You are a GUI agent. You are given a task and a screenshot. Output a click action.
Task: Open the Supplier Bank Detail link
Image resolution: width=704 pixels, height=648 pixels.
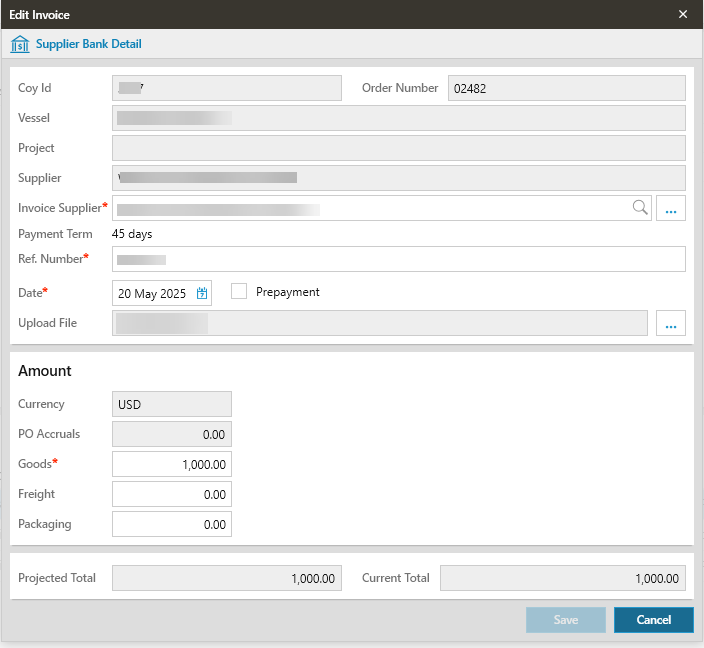point(88,44)
